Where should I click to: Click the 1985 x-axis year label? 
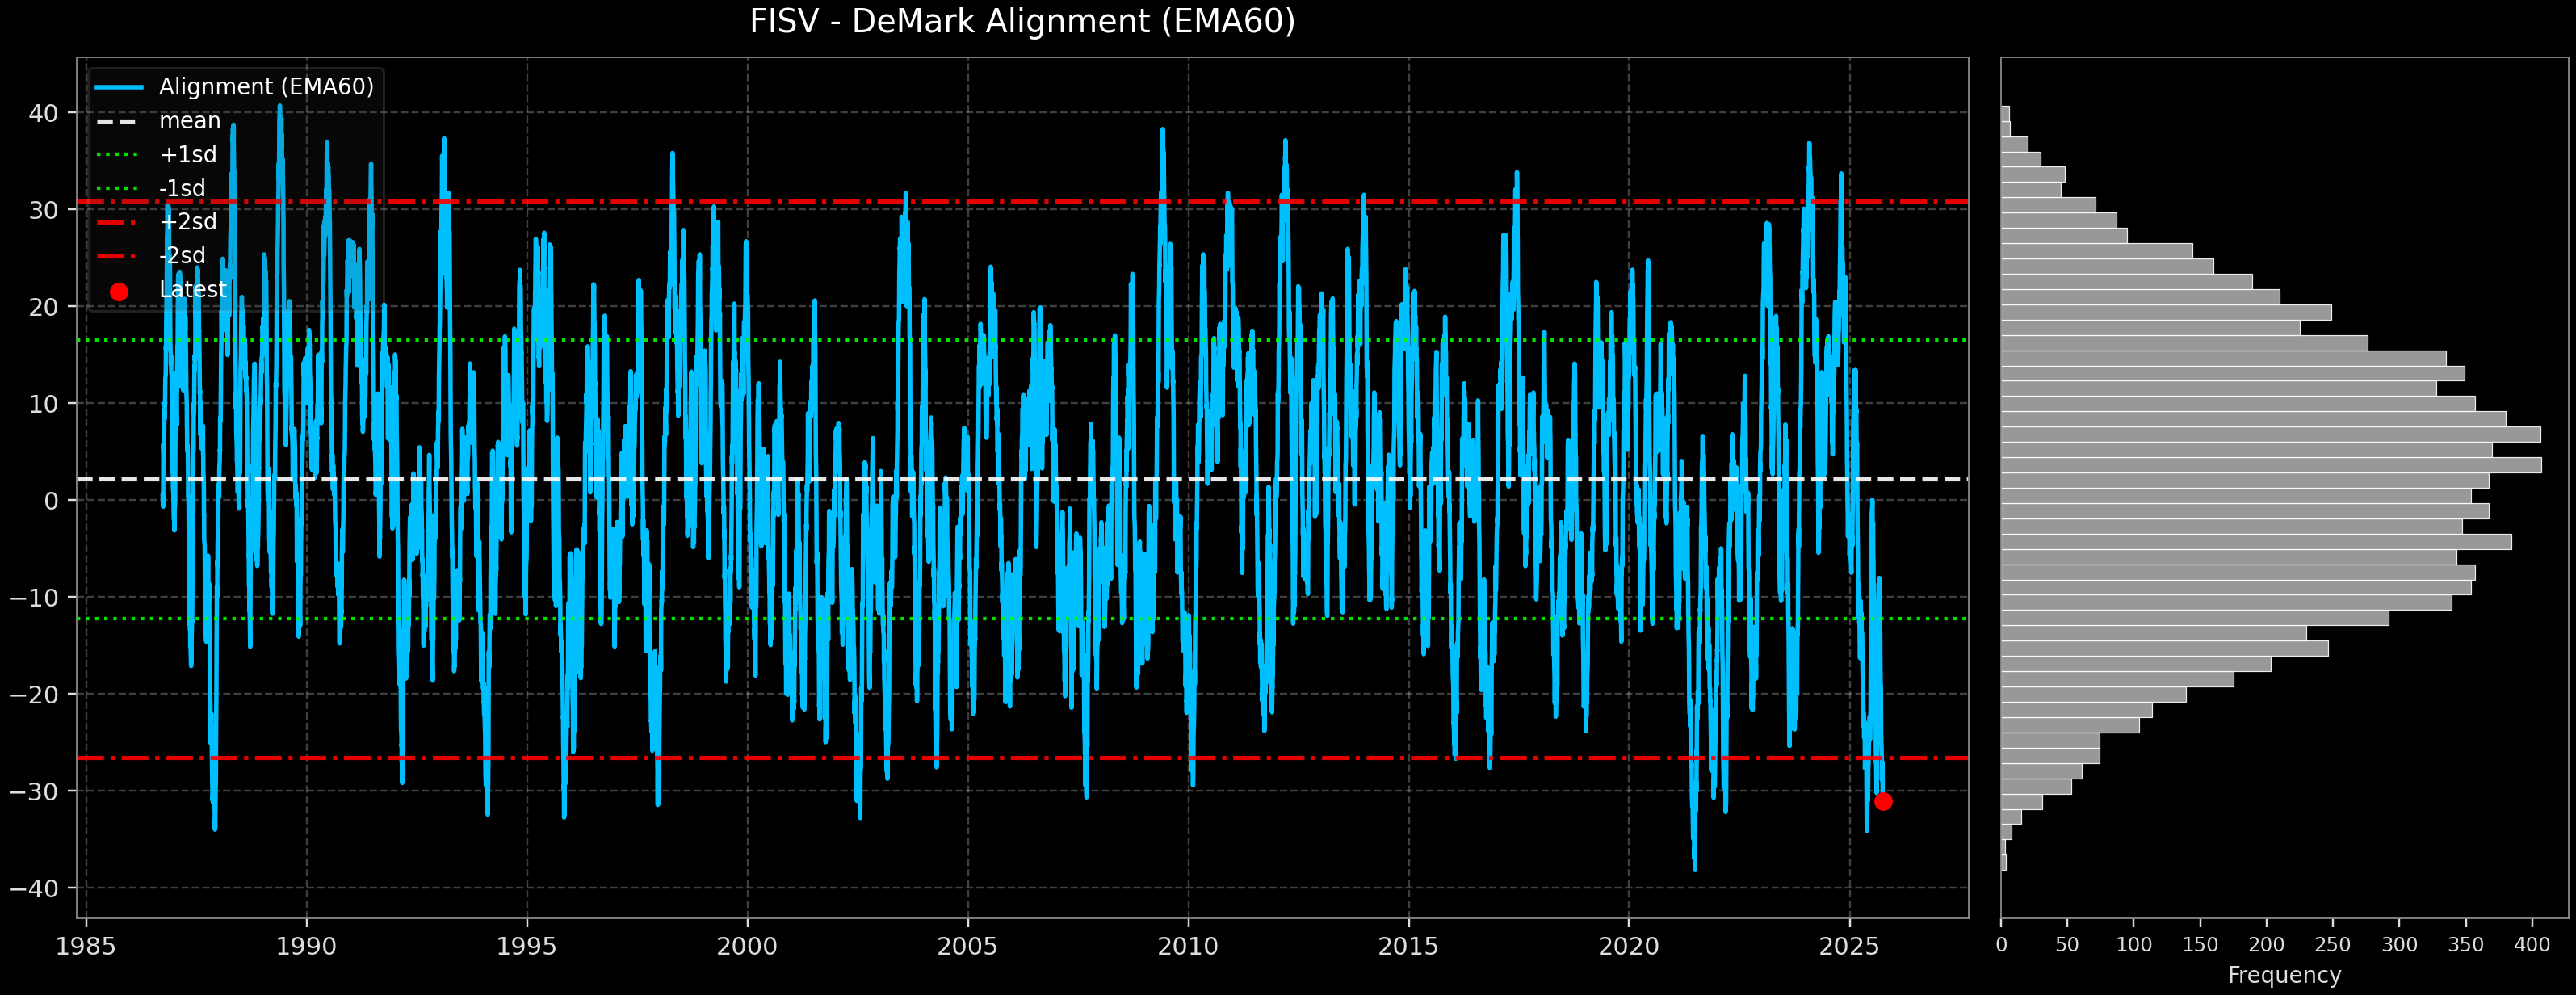(86, 946)
